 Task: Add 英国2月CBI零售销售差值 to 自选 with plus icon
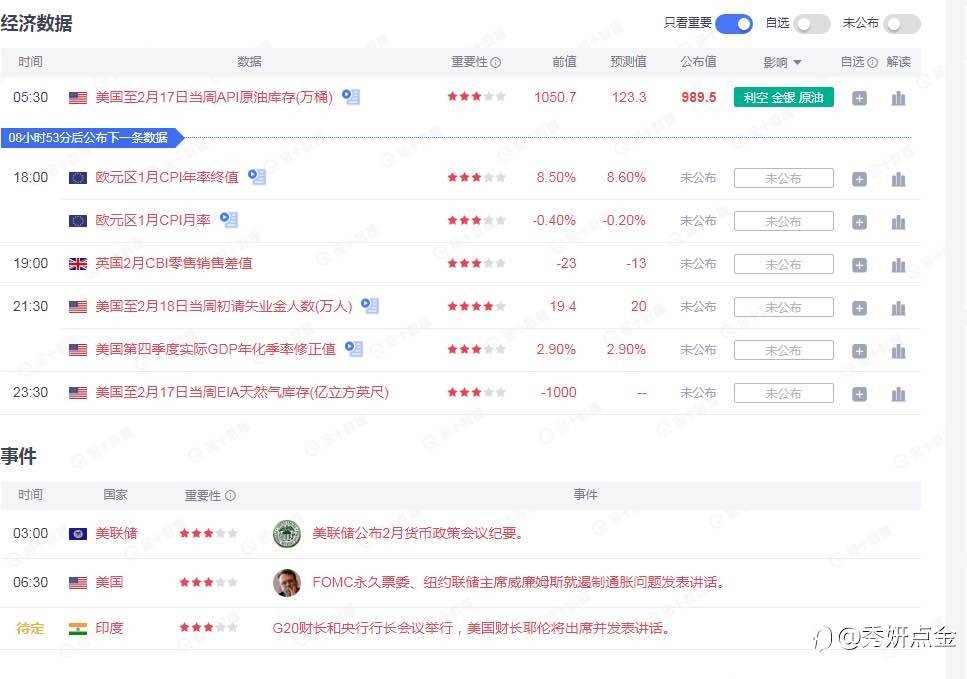(859, 265)
